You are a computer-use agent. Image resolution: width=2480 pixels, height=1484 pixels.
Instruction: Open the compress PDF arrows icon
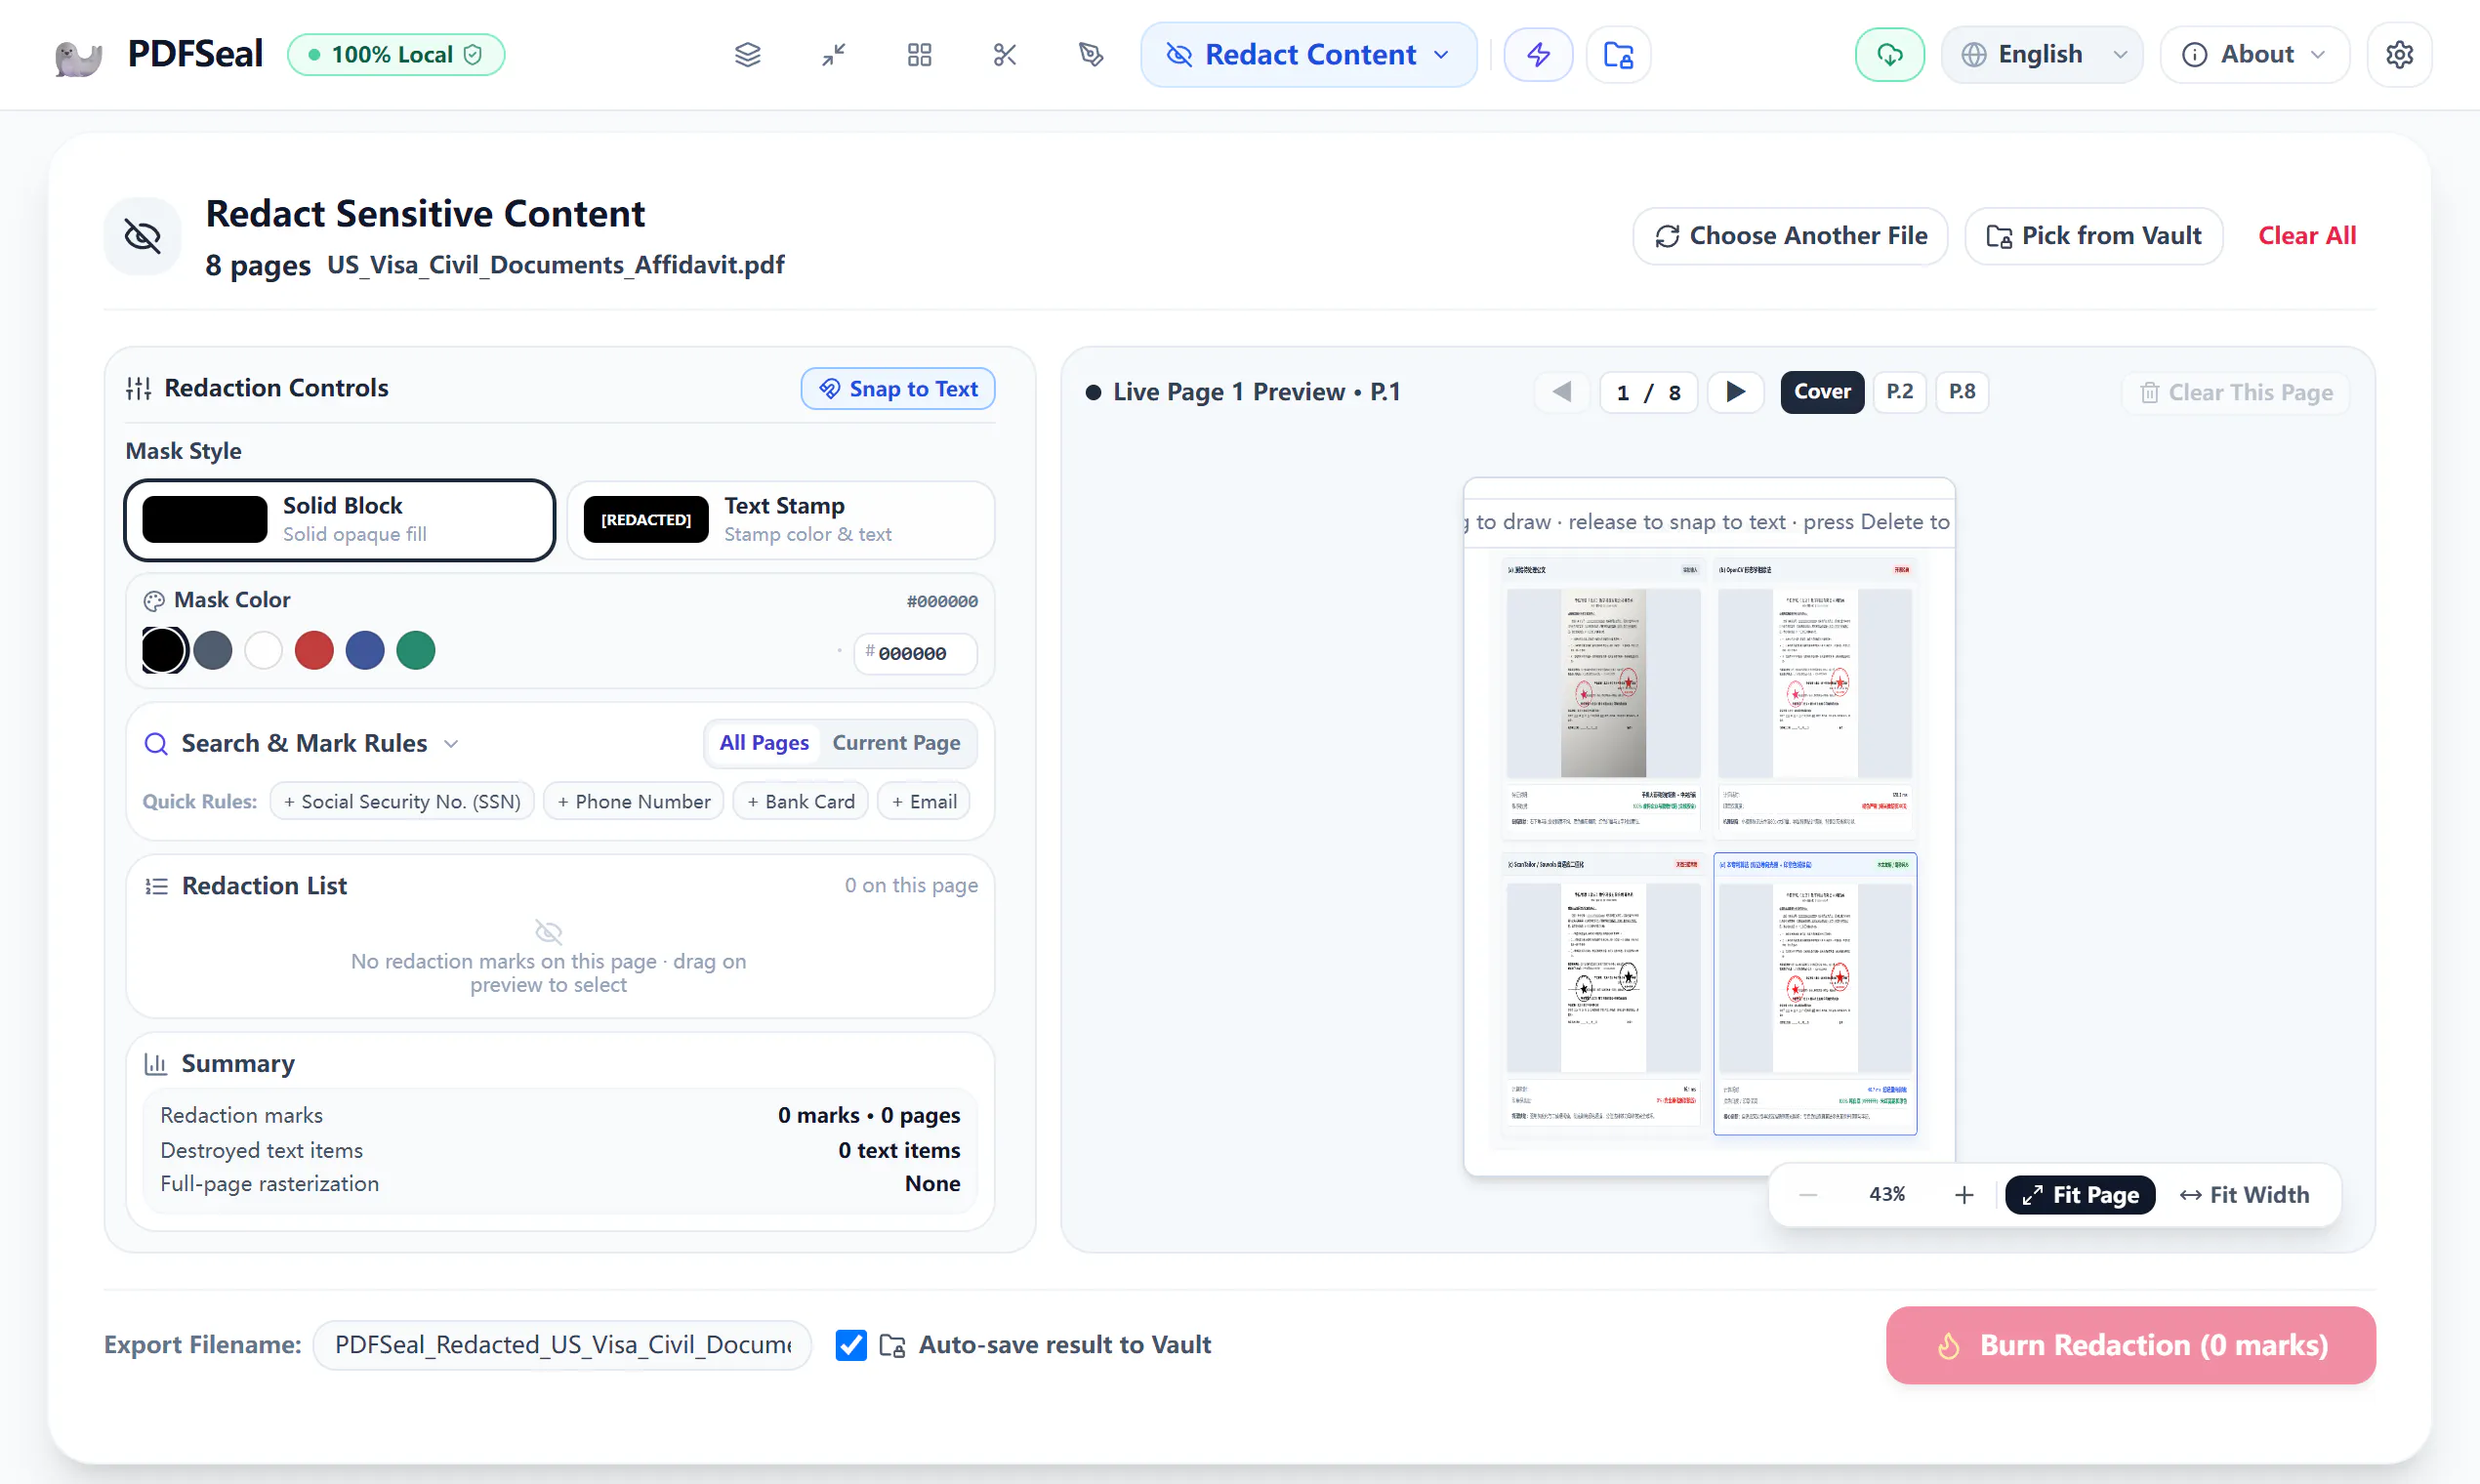pos(834,55)
